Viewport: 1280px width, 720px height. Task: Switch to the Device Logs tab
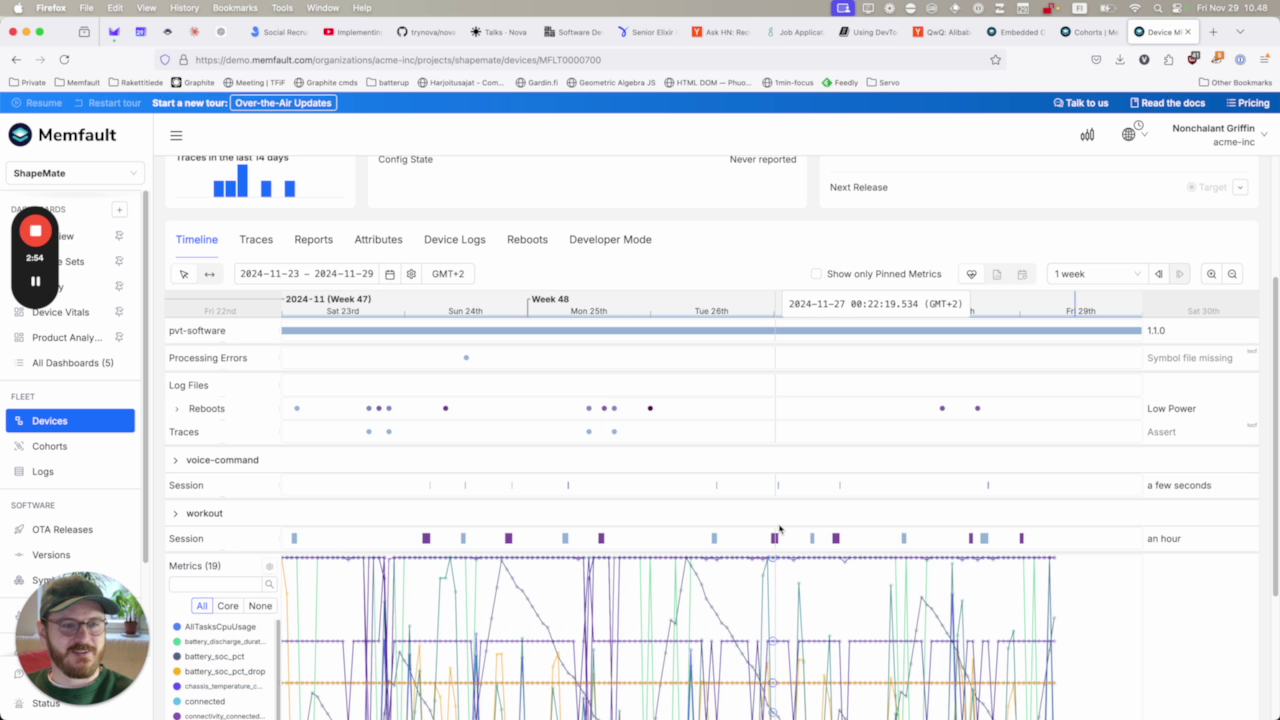tap(454, 240)
